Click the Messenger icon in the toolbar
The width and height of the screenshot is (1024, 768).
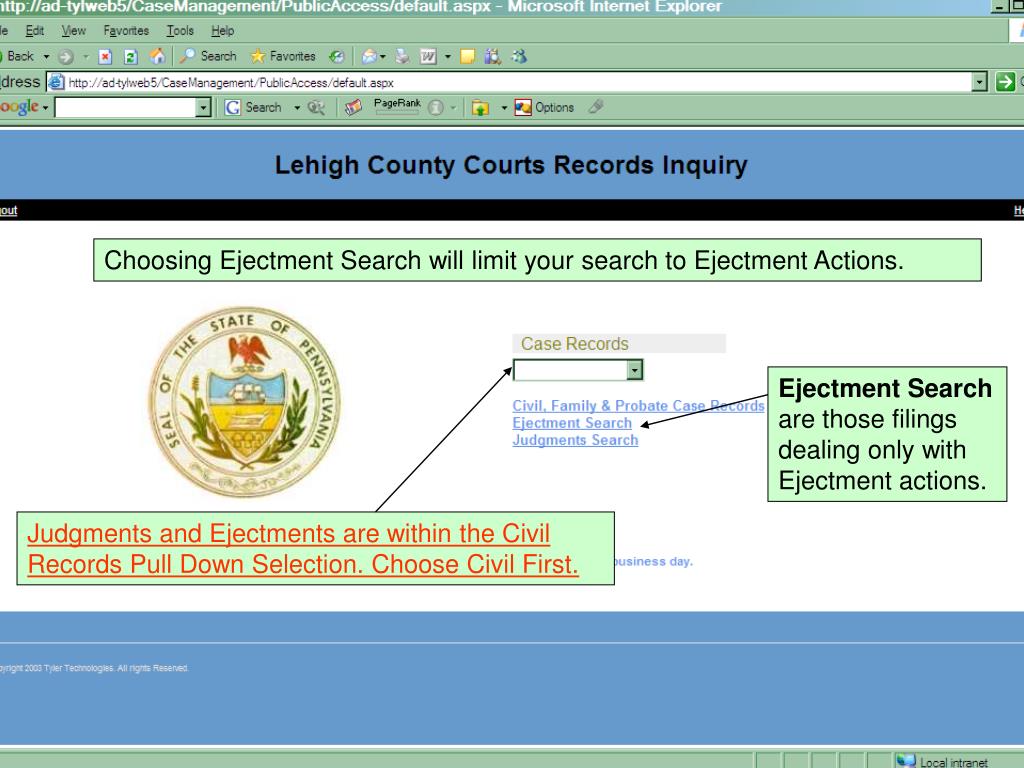519,57
